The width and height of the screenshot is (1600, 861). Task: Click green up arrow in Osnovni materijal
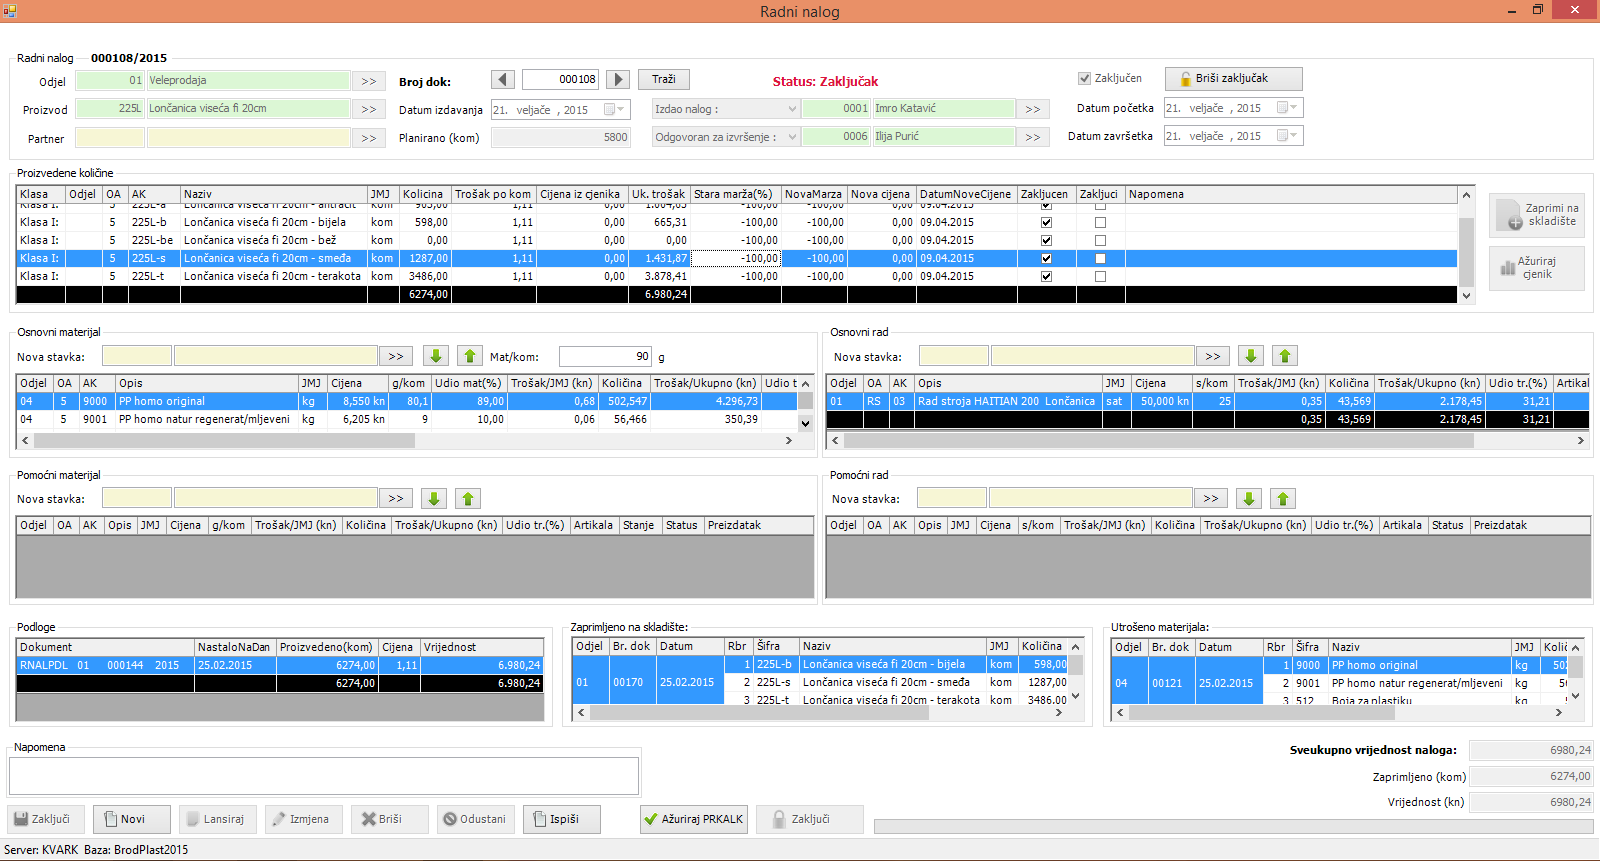470,356
